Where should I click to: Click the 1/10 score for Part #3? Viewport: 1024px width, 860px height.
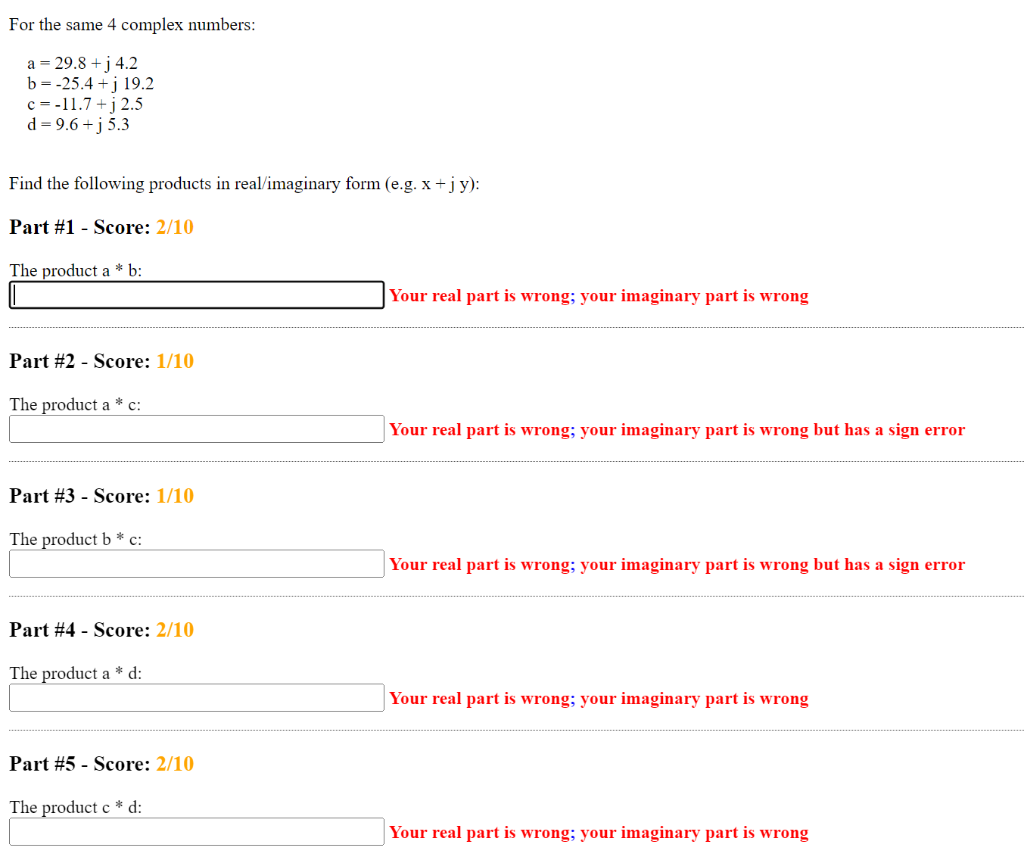coord(174,495)
